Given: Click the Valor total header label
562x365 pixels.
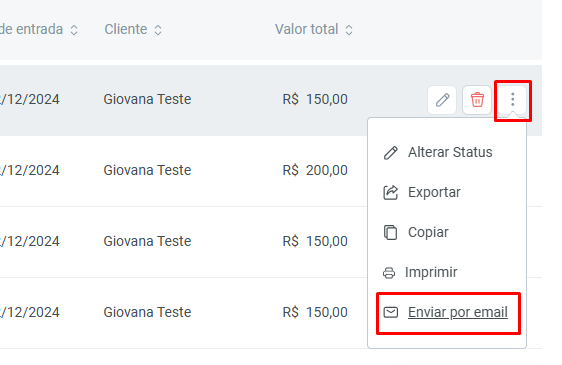Looking at the screenshot, I should 306,29.
